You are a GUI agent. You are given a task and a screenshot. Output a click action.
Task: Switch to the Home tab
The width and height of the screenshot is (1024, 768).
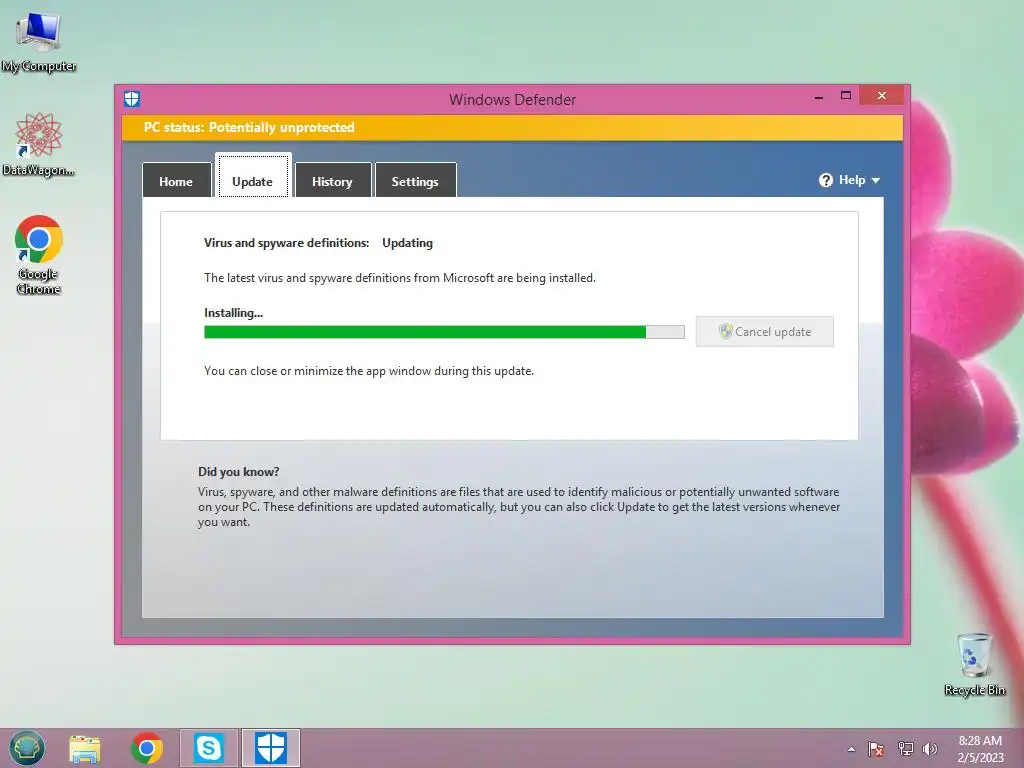[x=176, y=180]
